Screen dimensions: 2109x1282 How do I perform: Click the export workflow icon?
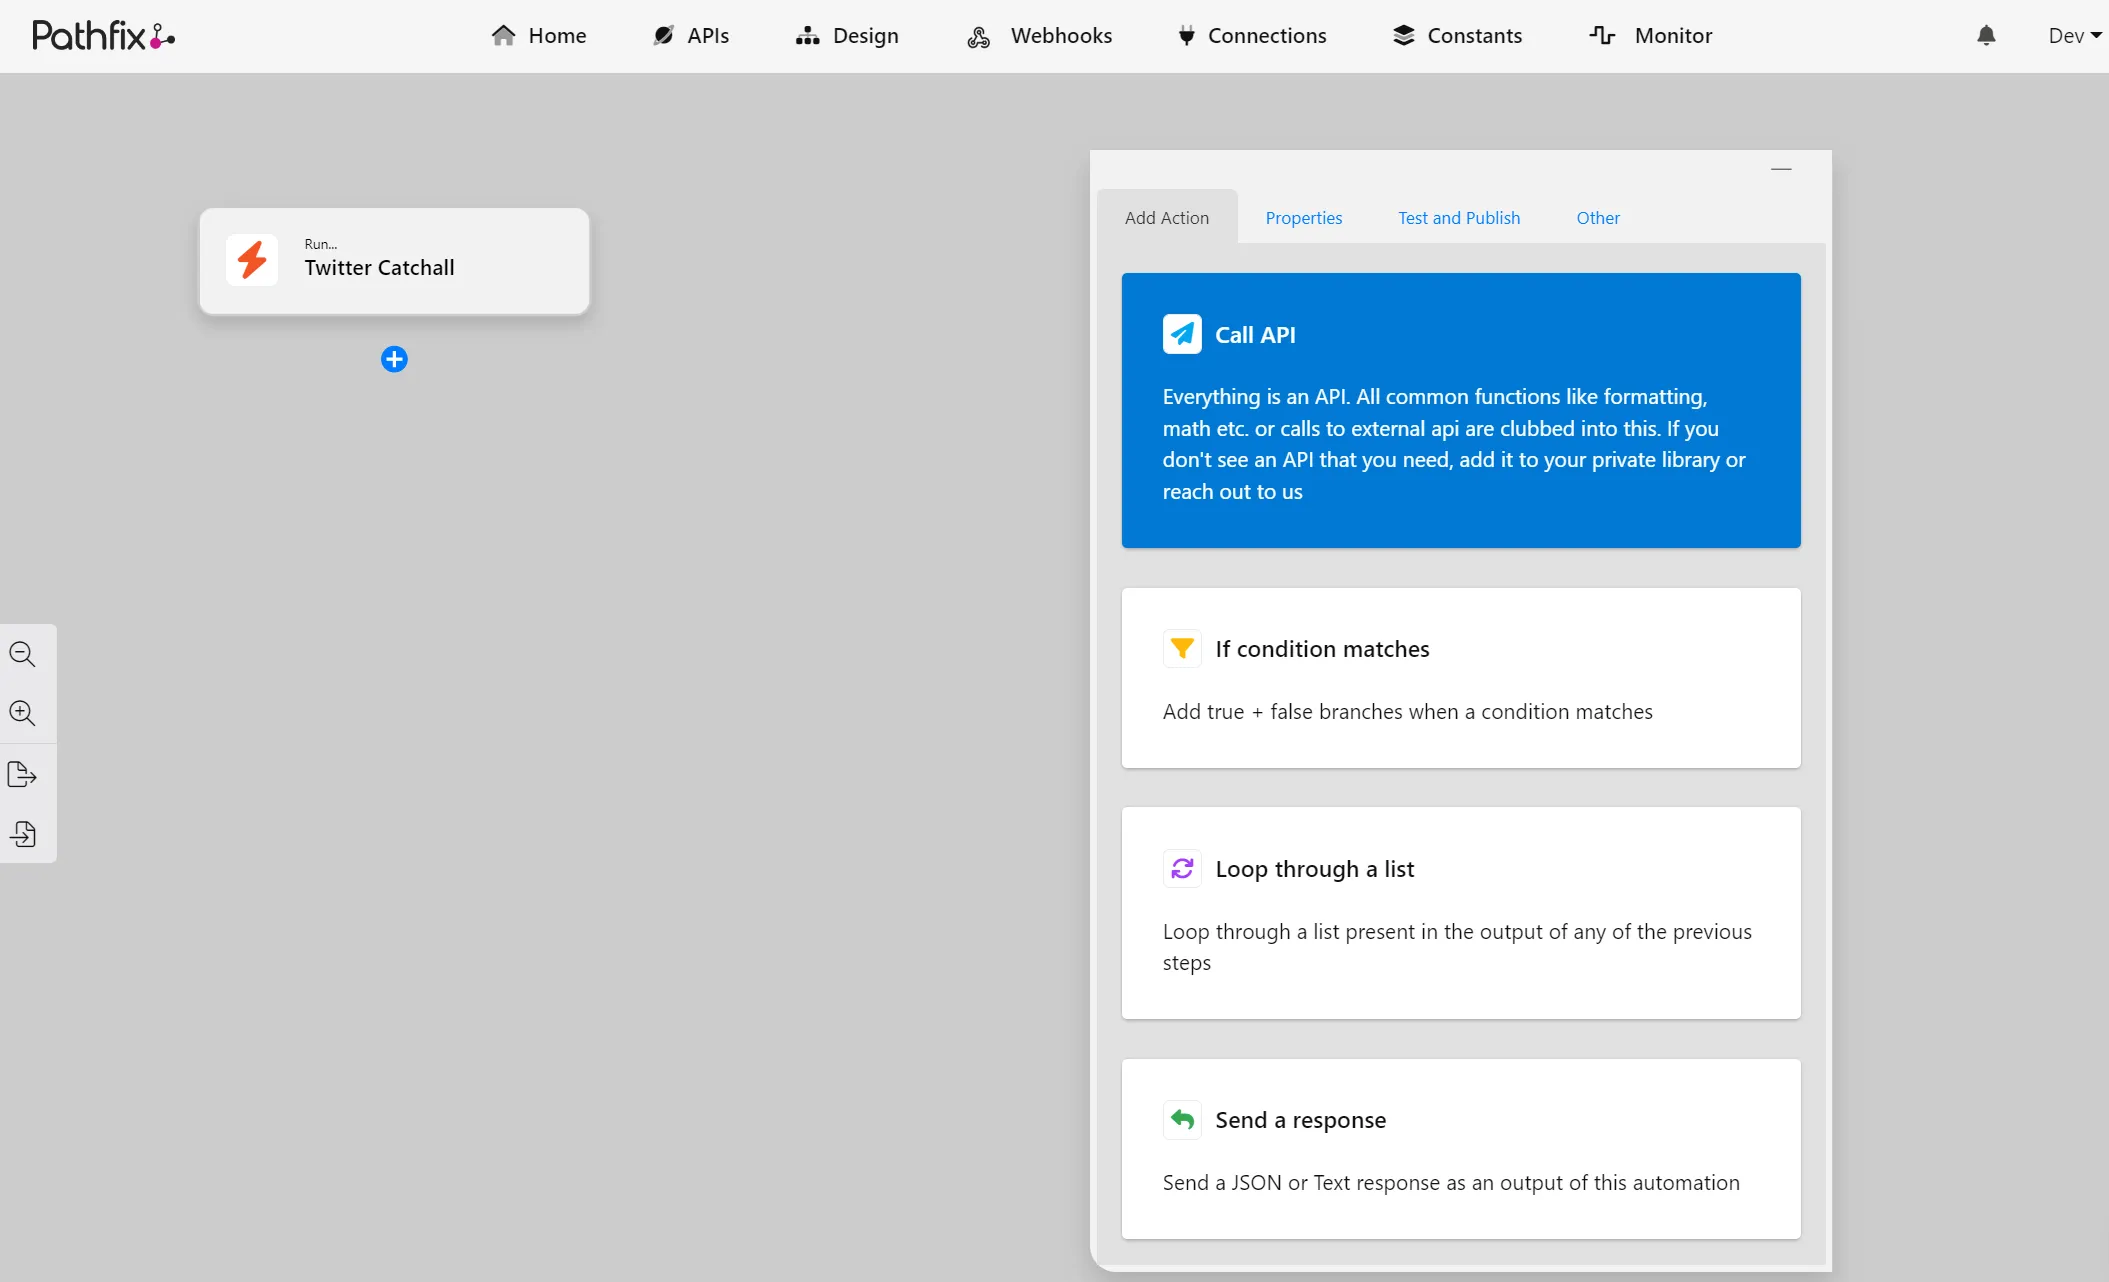(23, 774)
